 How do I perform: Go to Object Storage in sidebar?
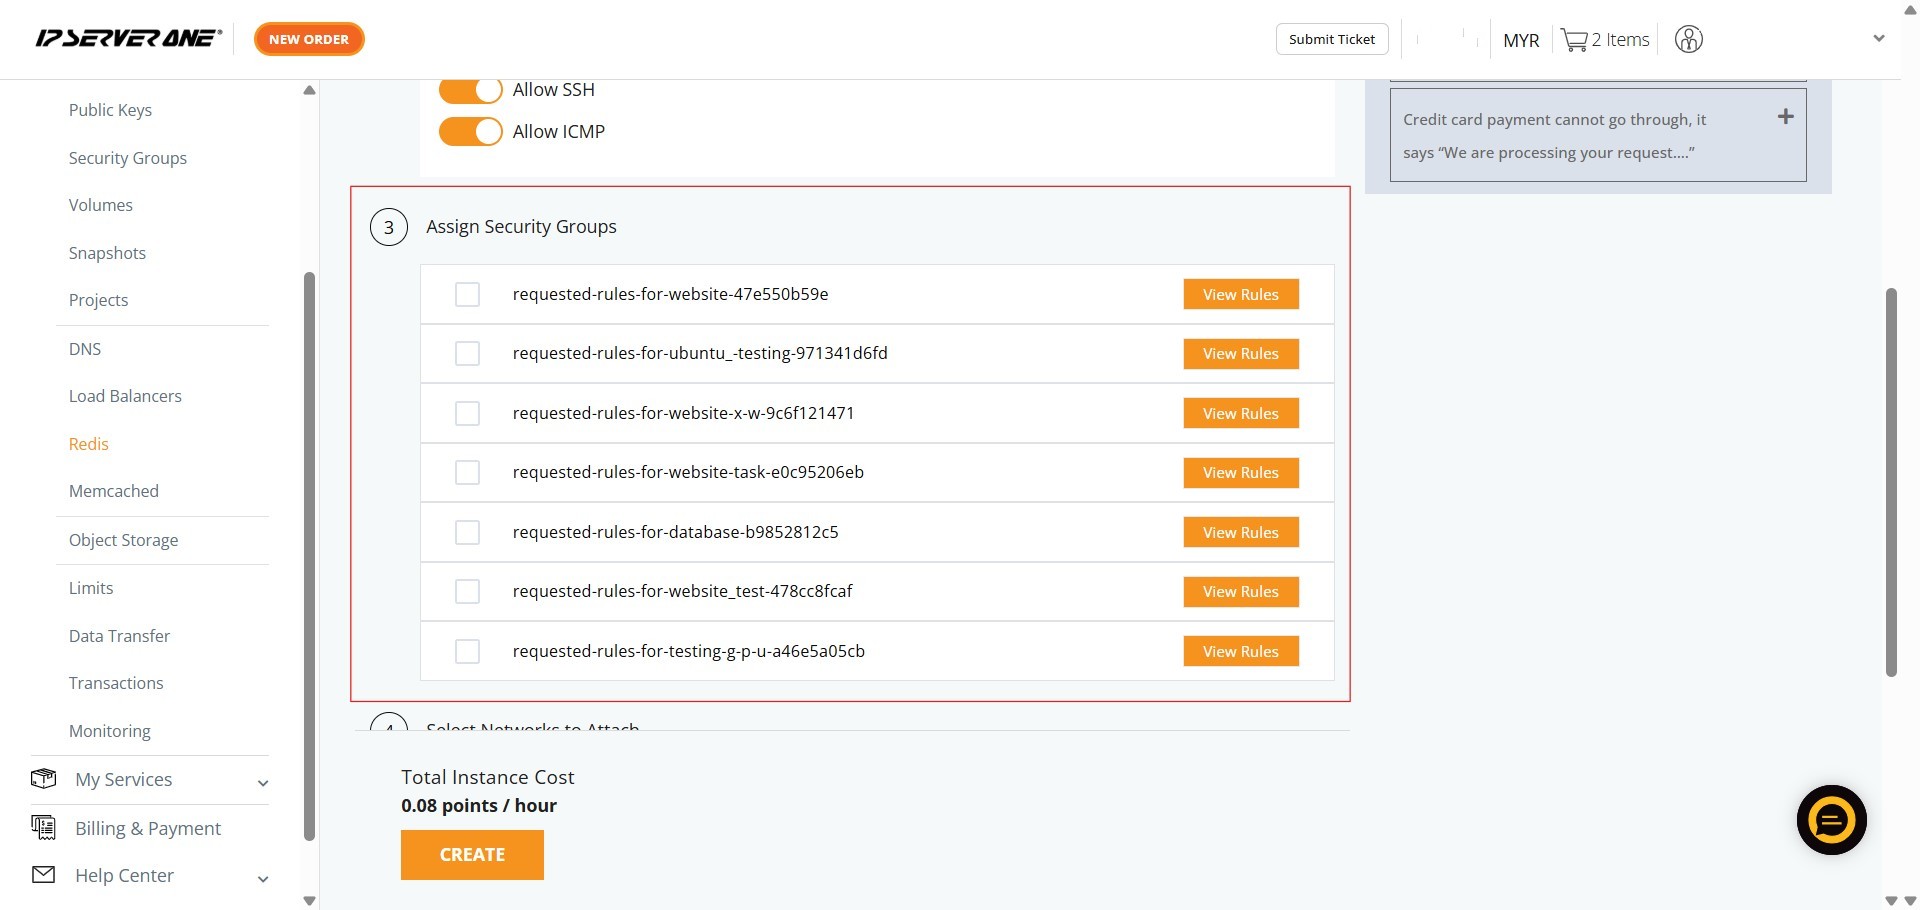tap(123, 540)
